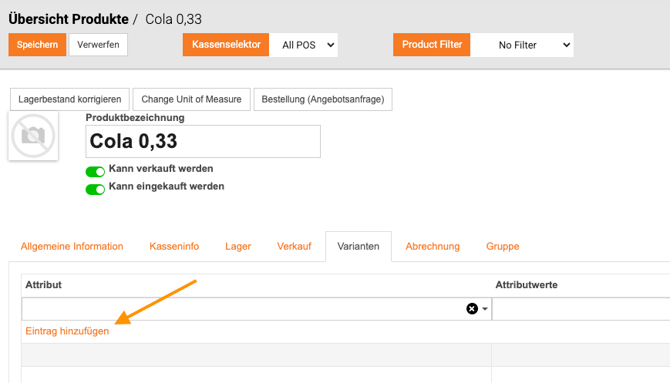Click the Produktbezeichnung 'Cola 0,33' field
Image resolution: width=670 pixels, height=383 pixels.
pyautogui.click(x=203, y=141)
